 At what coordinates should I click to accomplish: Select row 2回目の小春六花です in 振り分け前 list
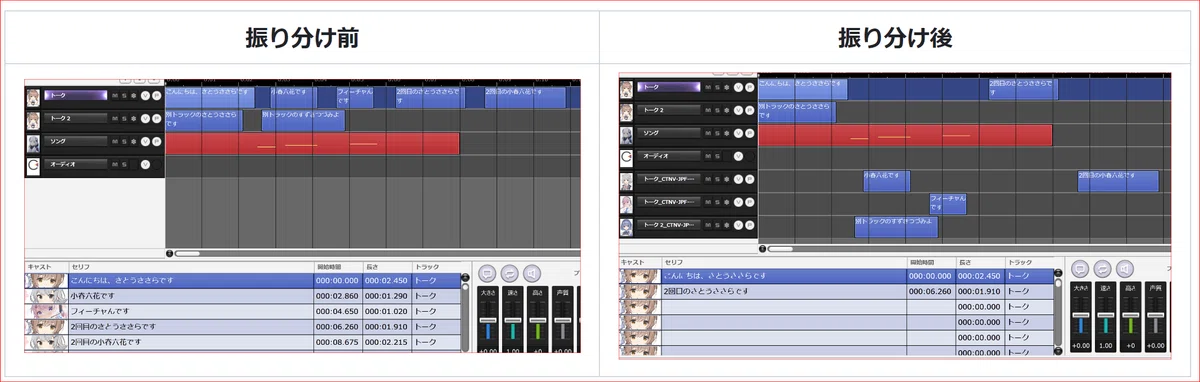pyautogui.click(x=243, y=342)
